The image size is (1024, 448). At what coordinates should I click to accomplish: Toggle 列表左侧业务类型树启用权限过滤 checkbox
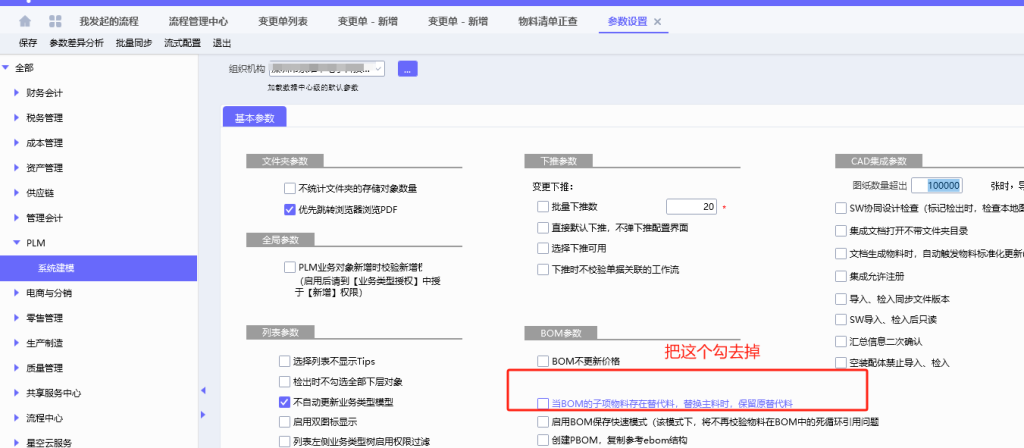pyautogui.click(x=284, y=442)
